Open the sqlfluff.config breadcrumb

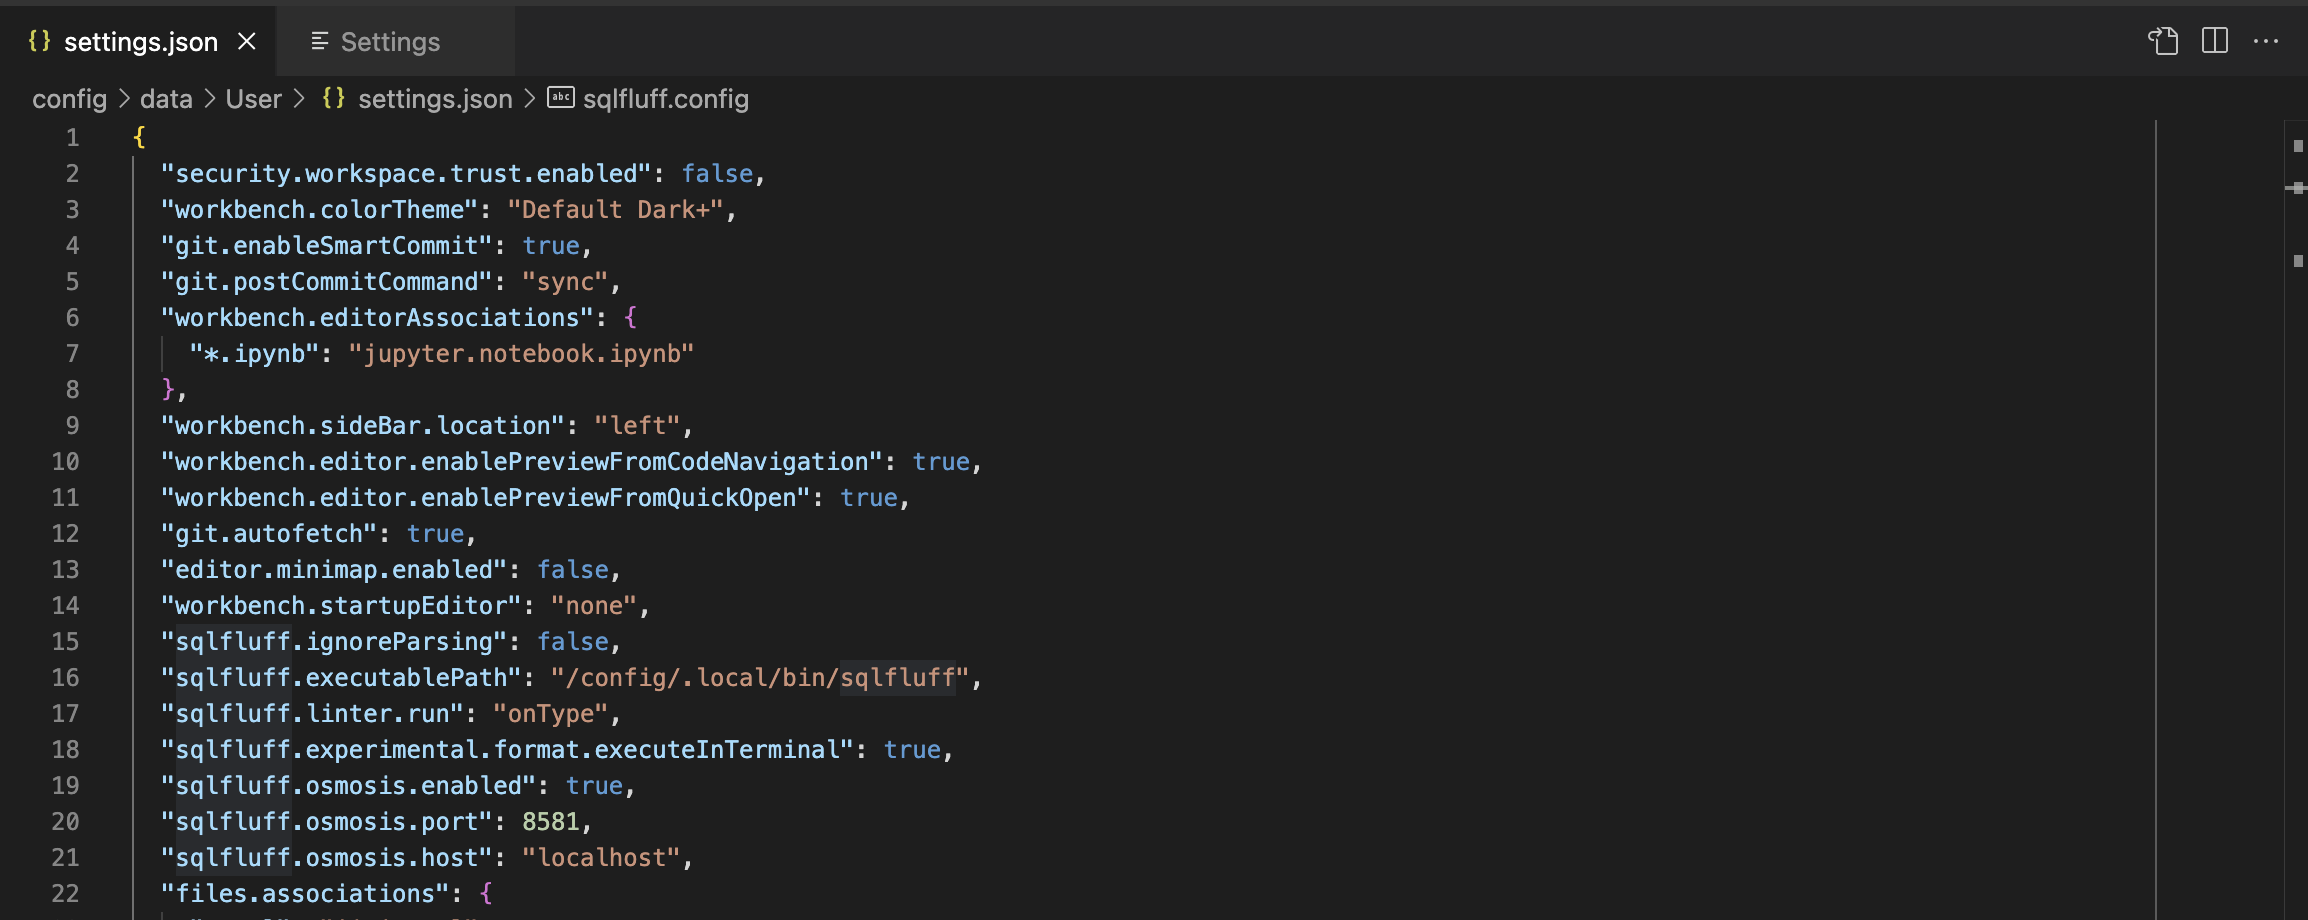pyautogui.click(x=666, y=99)
